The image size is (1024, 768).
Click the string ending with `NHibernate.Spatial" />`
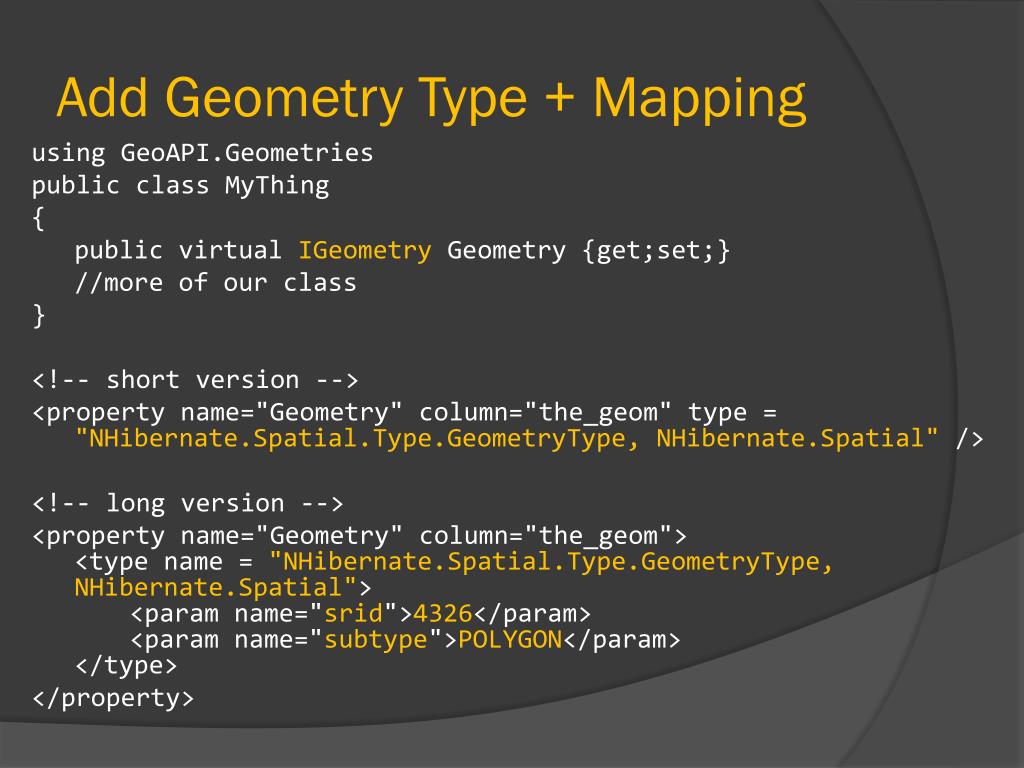point(529,438)
